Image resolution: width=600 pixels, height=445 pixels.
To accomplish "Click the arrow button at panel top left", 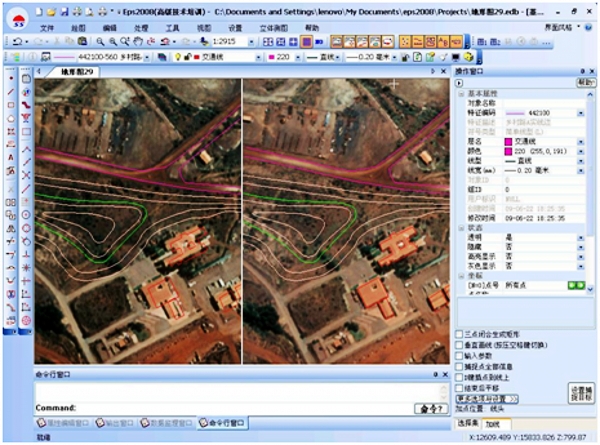I will pos(459,83).
